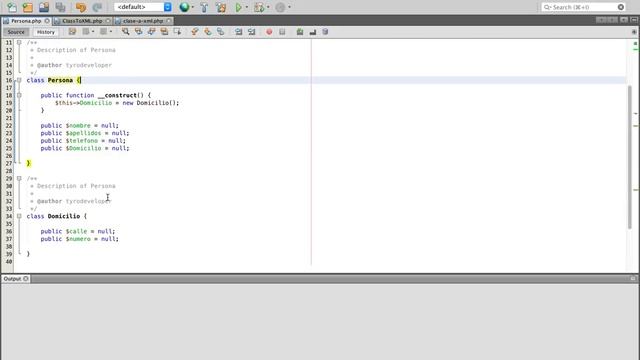Toggle Bookmark on the current line
Image resolution: width=640 pixels, height=360 pixels.
[x=220, y=32]
